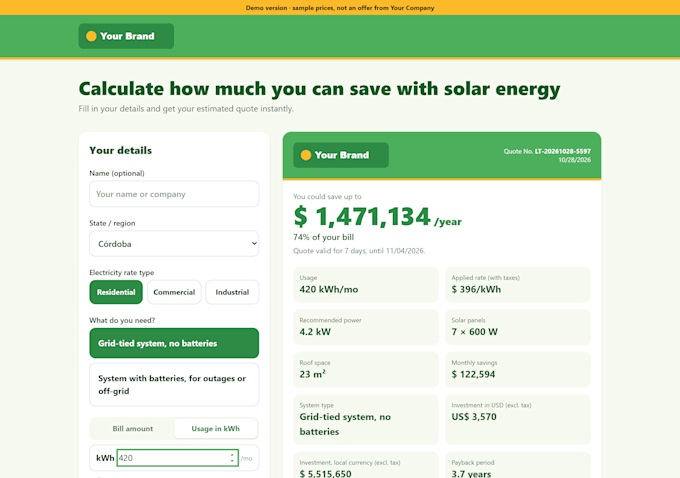Click the 7 × 600 W solar panels value
This screenshot has height=478, width=680.
point(474,332)
